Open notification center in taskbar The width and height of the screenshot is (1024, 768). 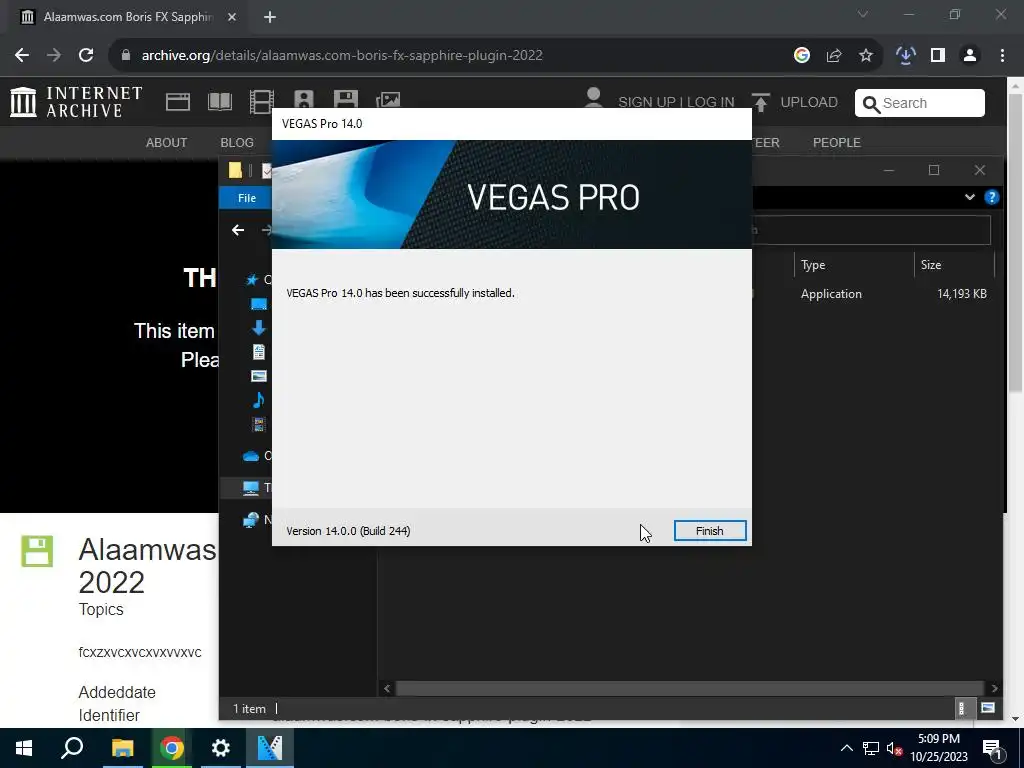(x=993, y=748)
